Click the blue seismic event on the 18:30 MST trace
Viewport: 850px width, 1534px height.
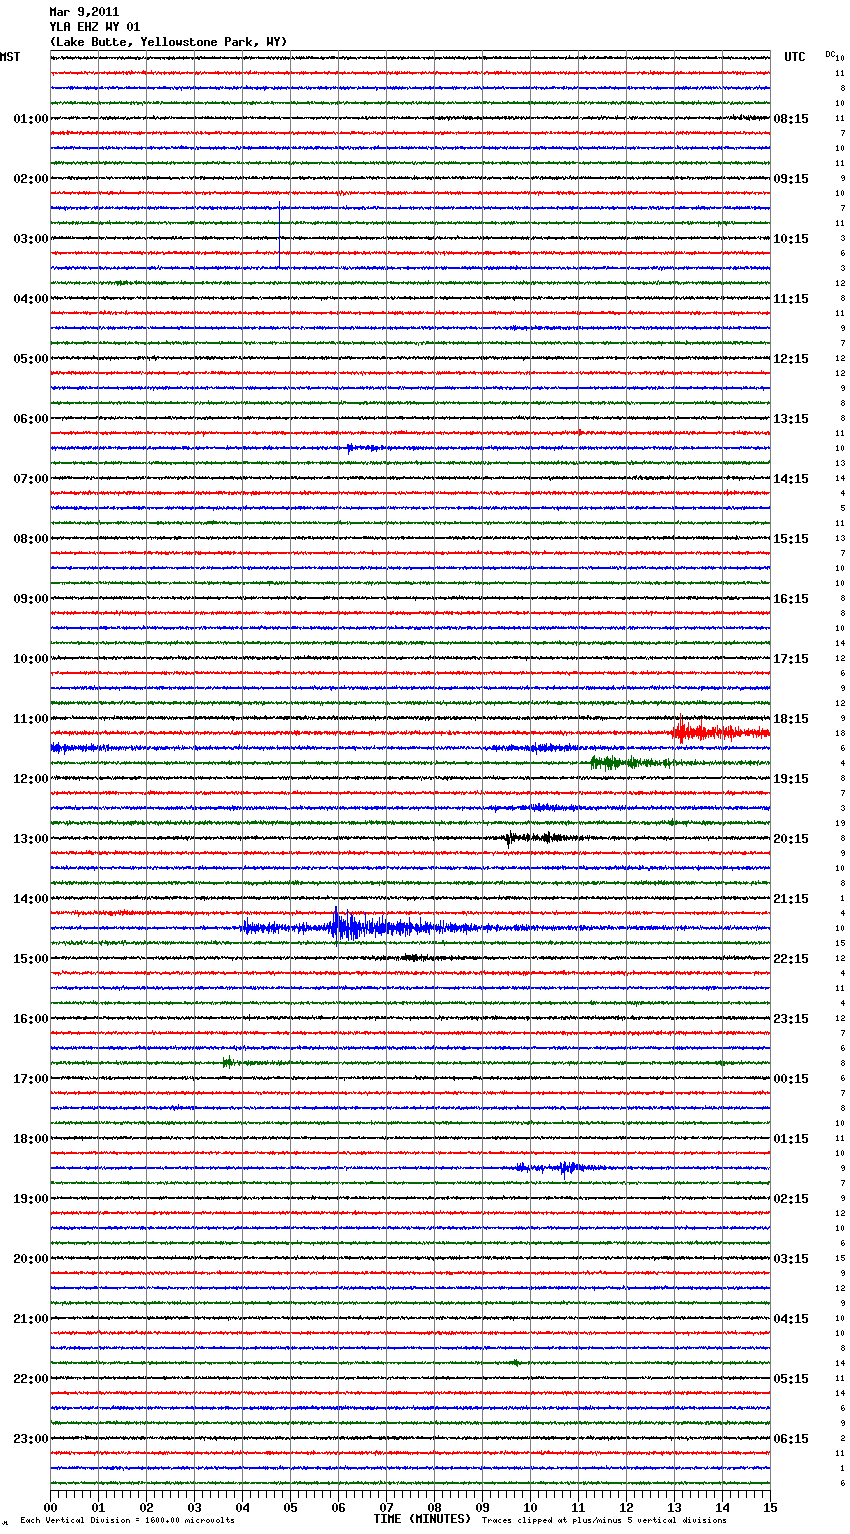click(x=560, y=1167)
